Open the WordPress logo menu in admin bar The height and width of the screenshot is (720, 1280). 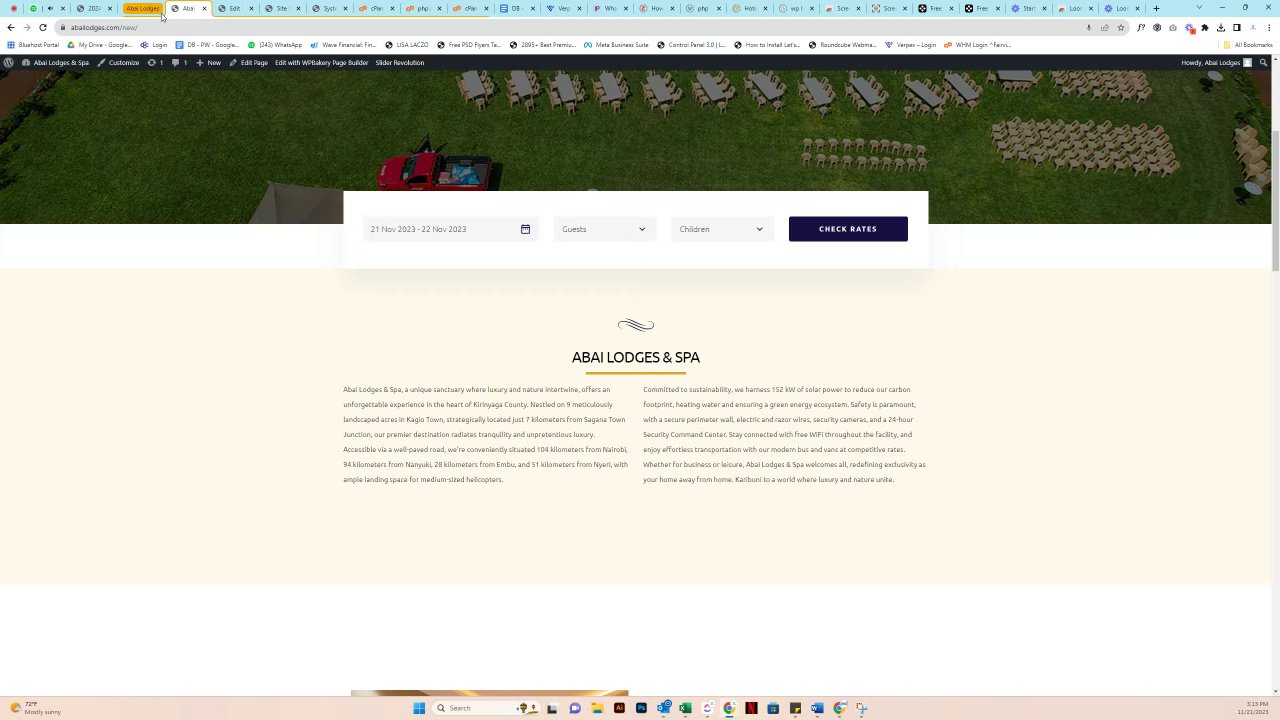8,62
